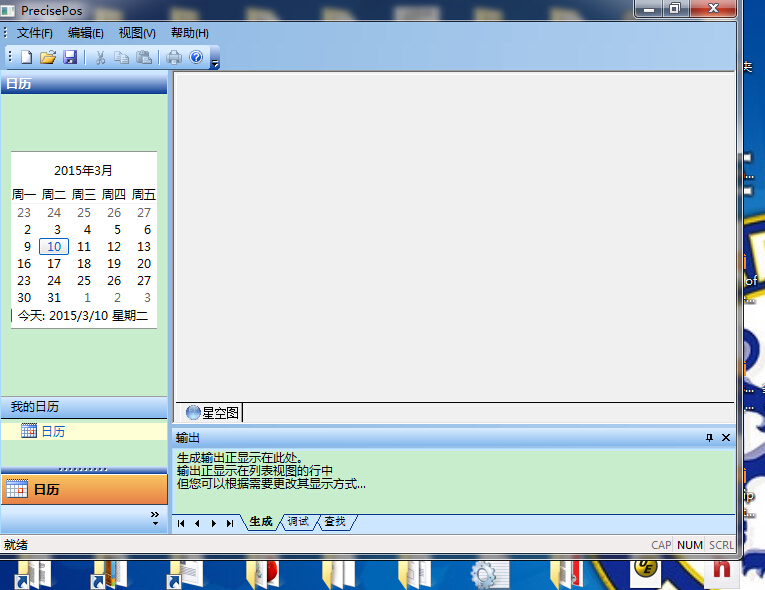The width and height of the screenshot is (765, 590).
Task: Select the 星空图 document tab
Action: [213, 413]
